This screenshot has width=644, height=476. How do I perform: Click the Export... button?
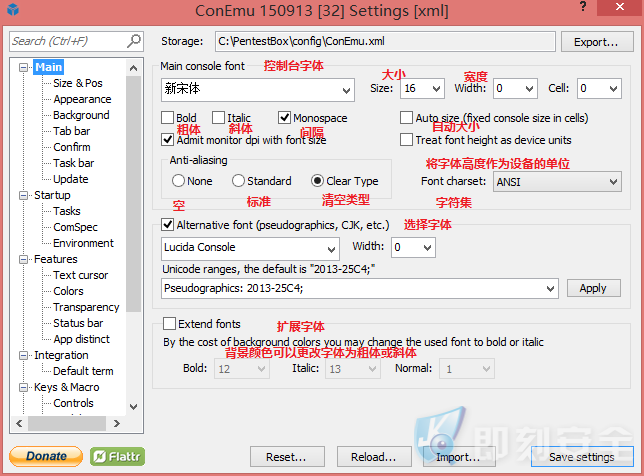click(x=597, y=42)
